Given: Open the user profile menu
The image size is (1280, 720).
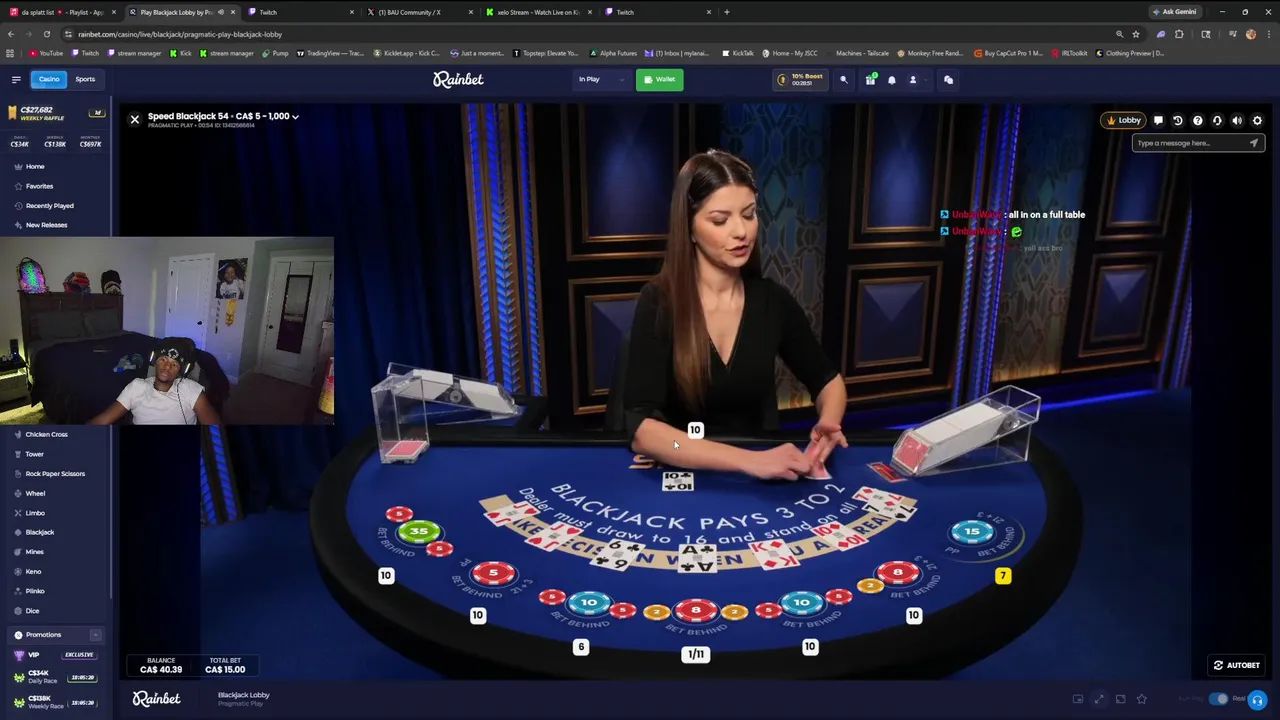Looking at the screenshot, I should tap(912, 79).
